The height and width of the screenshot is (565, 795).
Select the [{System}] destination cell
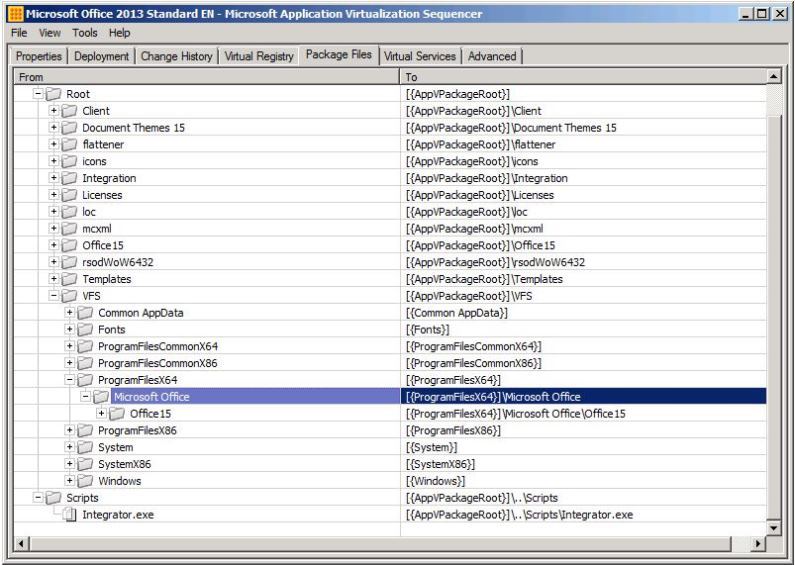pos(583,447)
